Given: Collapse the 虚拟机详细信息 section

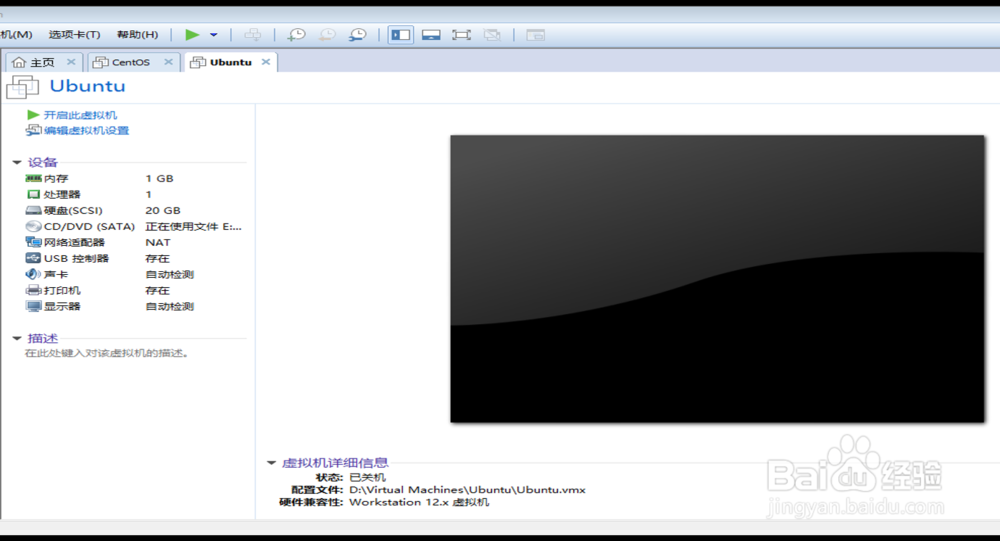Looking at the screenshot, I should (x=271, y=463).
